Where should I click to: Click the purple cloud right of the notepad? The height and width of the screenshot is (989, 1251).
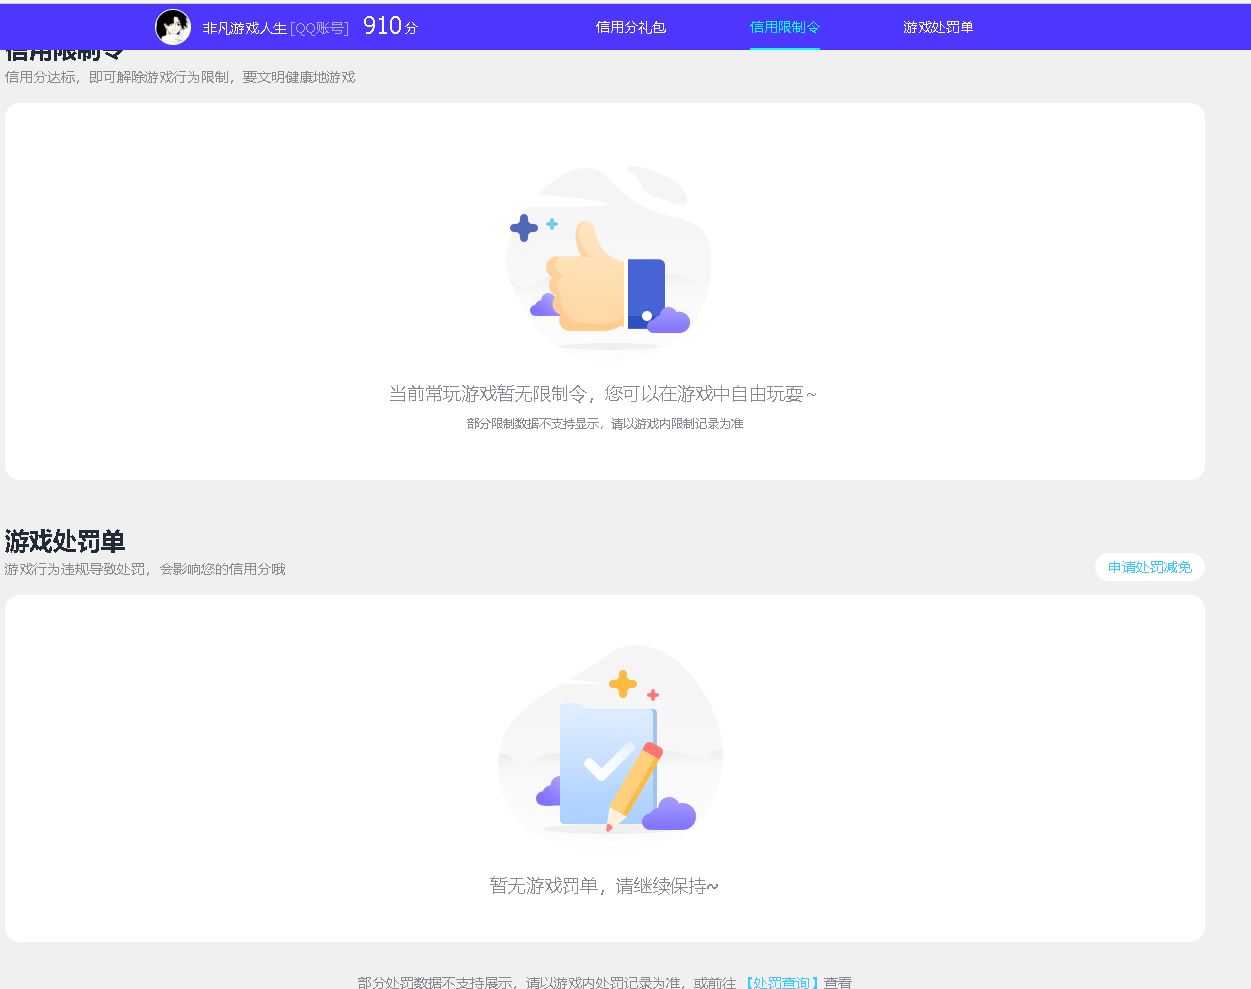[669, 815]
